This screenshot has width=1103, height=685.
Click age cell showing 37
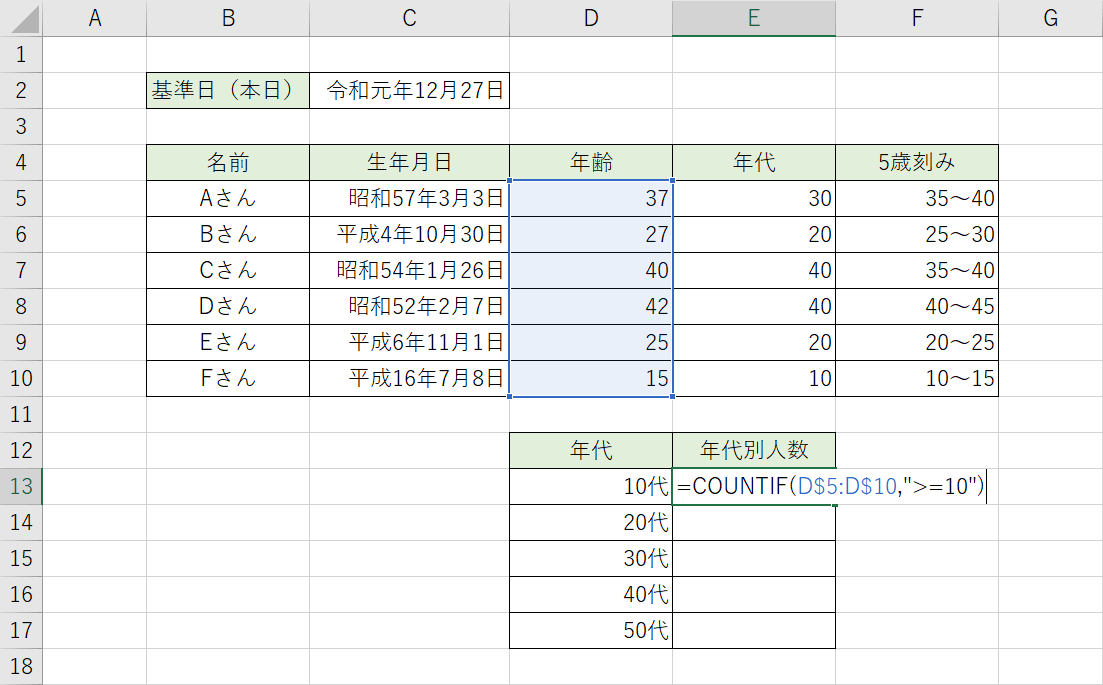tap(591, 198)
